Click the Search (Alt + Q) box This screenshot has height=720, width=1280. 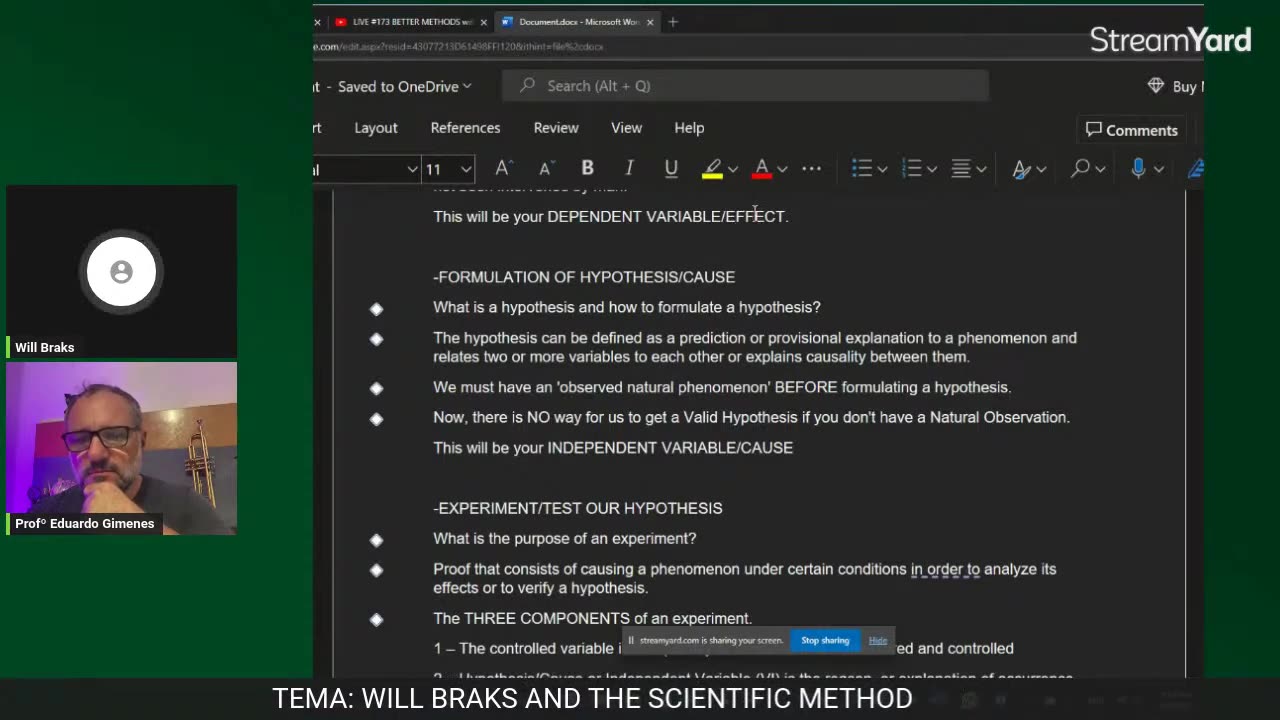(x=746, y=86)
